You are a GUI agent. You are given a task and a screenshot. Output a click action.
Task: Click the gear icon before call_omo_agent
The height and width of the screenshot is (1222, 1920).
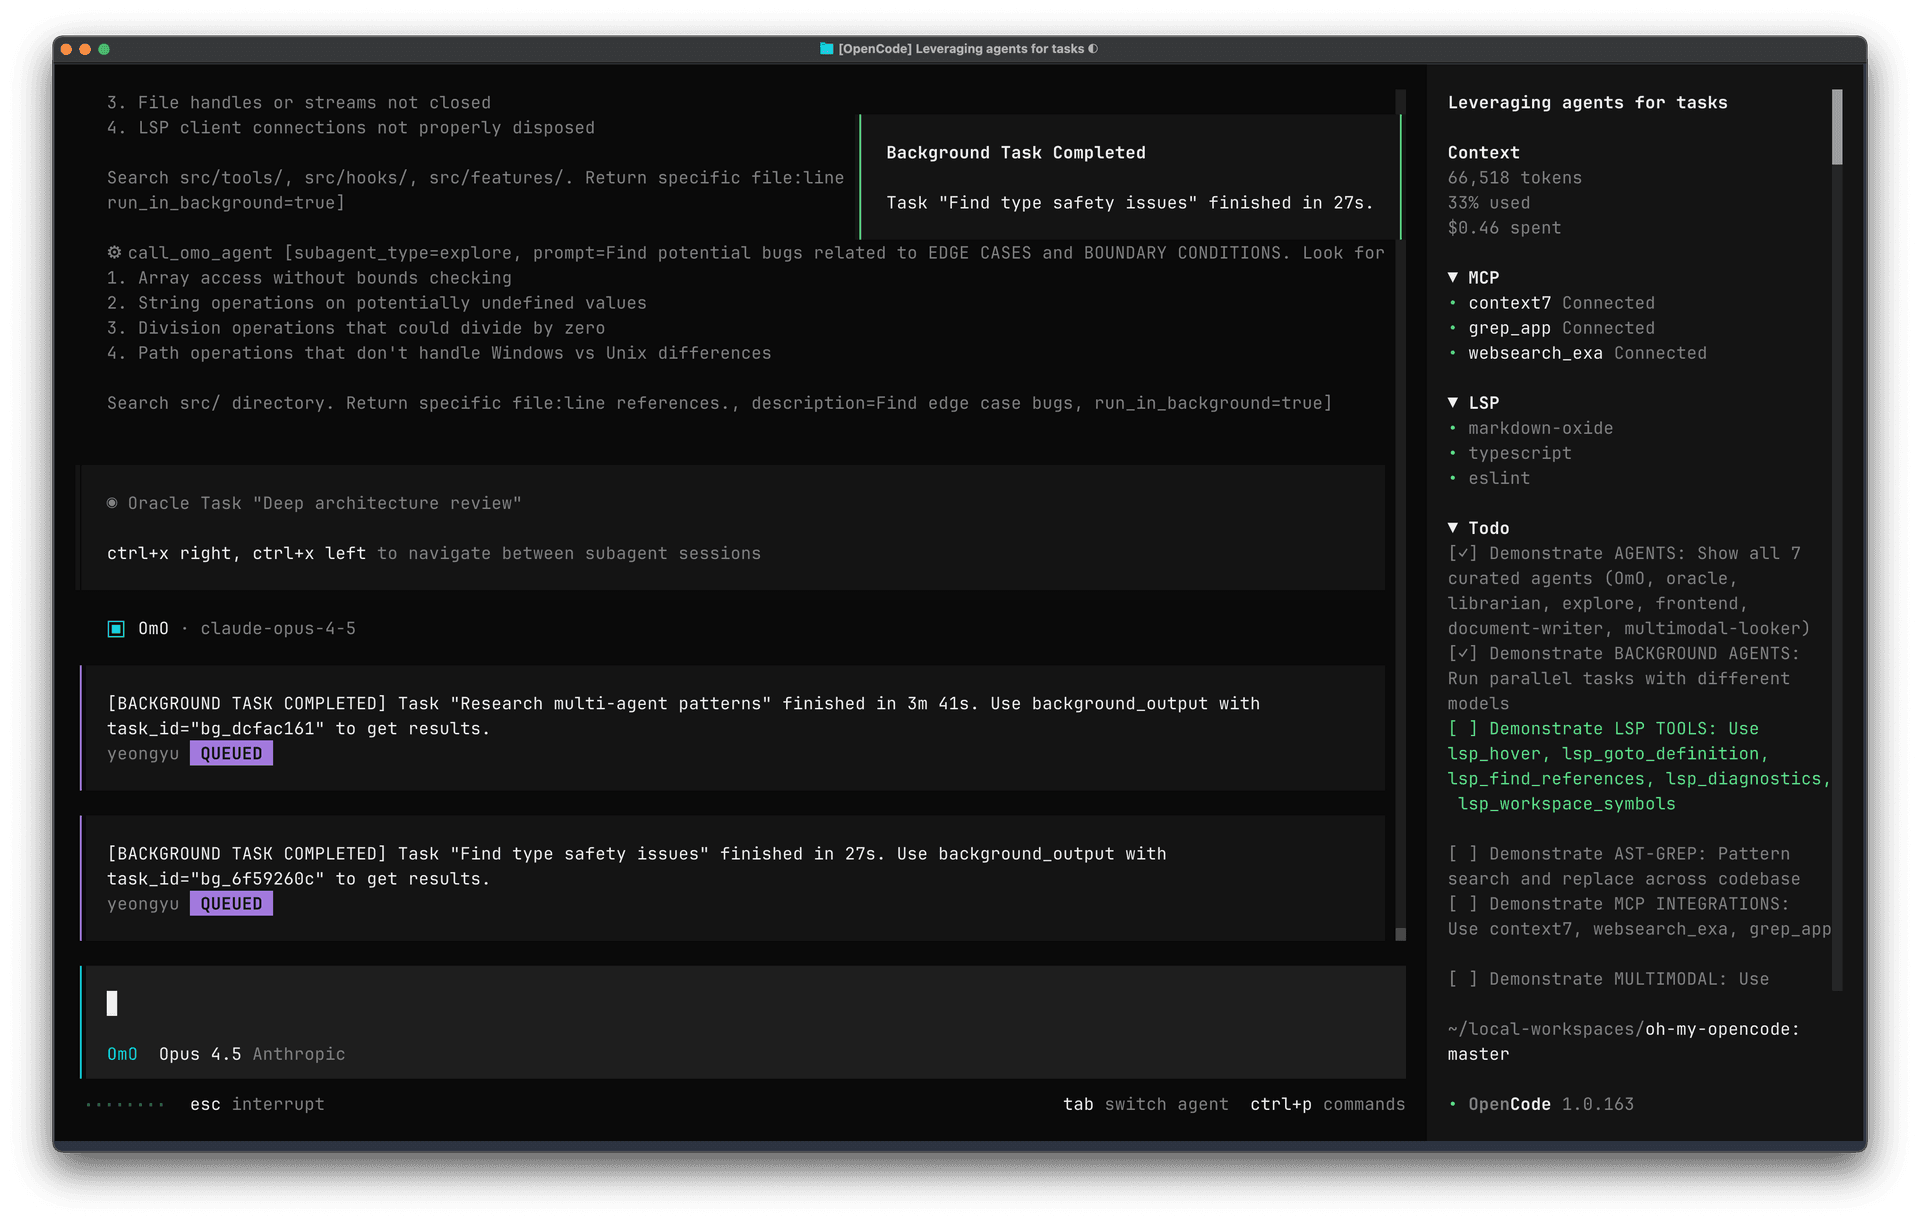[x=114, y=252]
